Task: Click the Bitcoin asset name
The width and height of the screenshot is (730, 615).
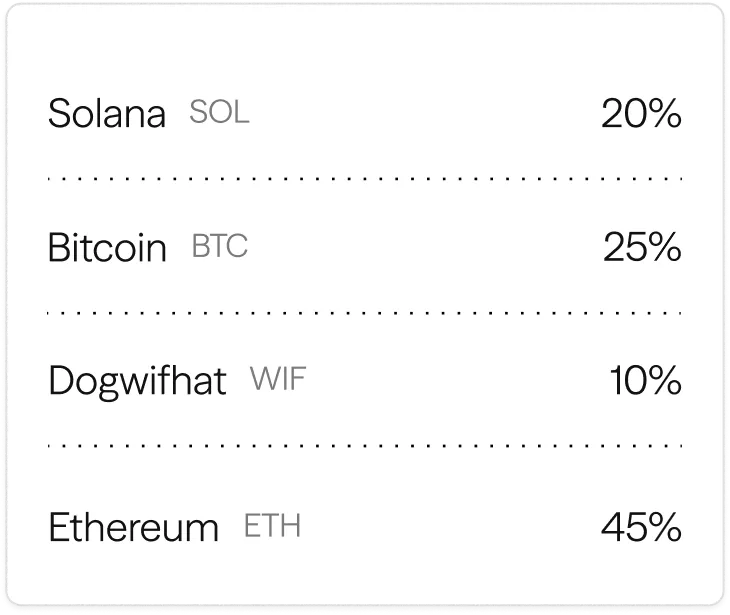Action: [x=107, y=248]
